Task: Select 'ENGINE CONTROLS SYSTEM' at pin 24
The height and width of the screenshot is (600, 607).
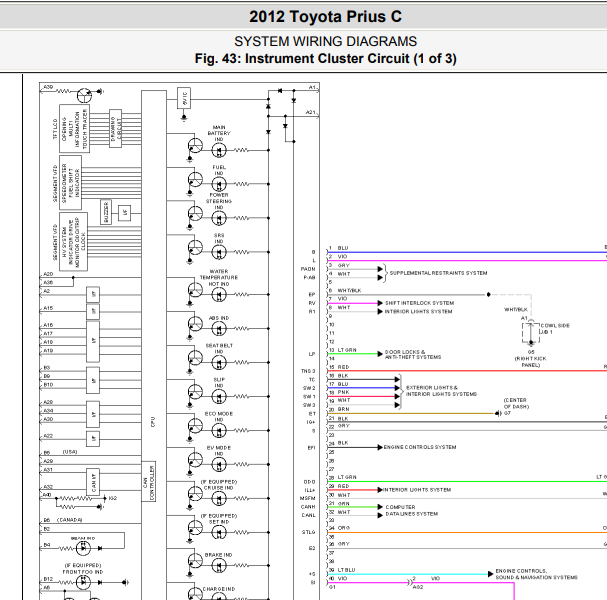Action: [420, 447]
